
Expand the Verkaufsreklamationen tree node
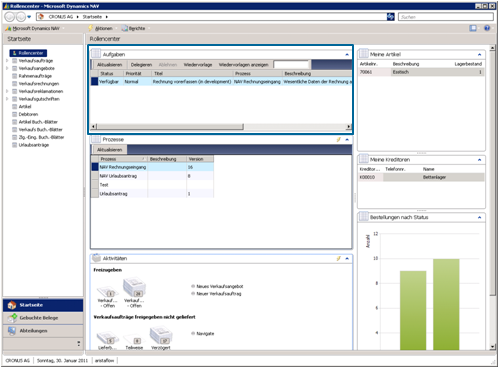tap(7, 91)
